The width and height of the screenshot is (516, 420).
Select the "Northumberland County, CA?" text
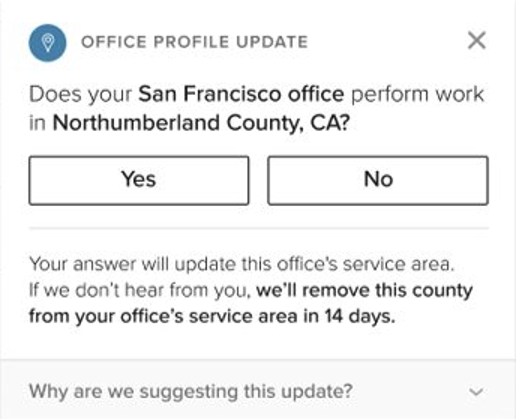tap(201, 123)
